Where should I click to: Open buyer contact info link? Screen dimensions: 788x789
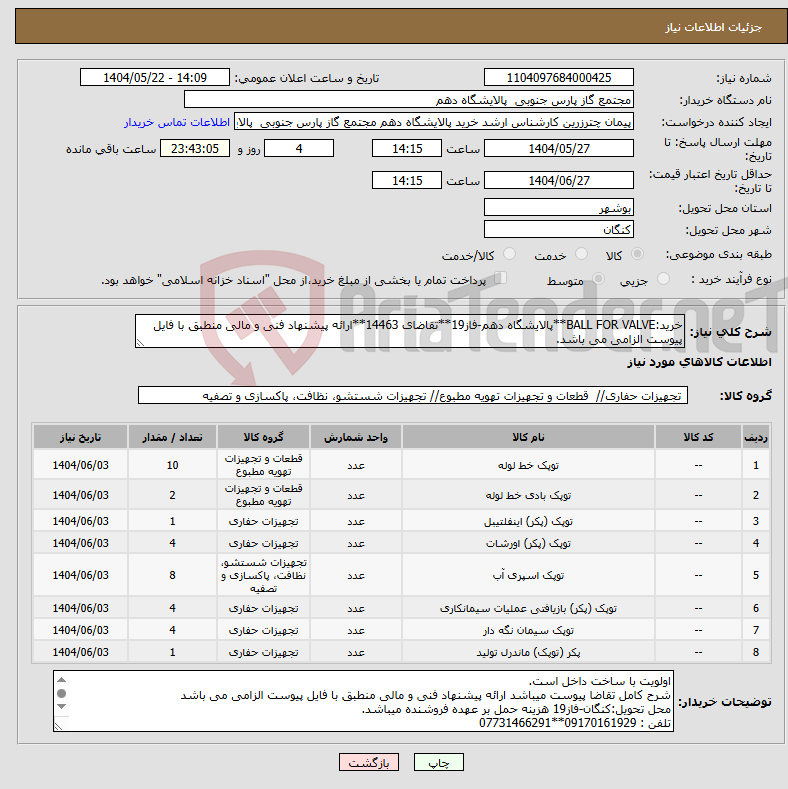coord(177,122)
